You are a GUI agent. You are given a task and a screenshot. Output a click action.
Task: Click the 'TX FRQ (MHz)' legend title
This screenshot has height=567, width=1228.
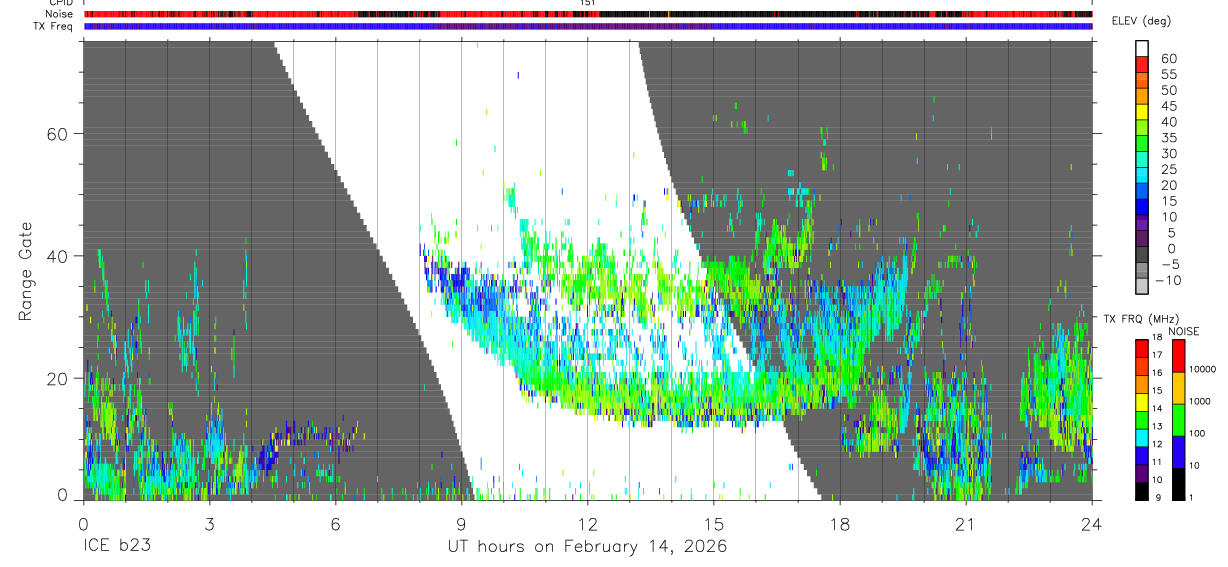[1141, 318]
